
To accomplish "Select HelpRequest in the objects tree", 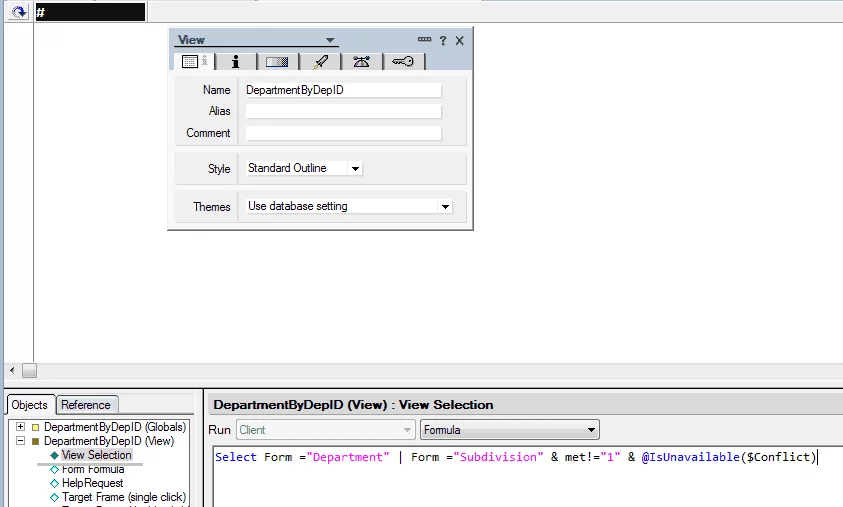I will click(92, 483).
